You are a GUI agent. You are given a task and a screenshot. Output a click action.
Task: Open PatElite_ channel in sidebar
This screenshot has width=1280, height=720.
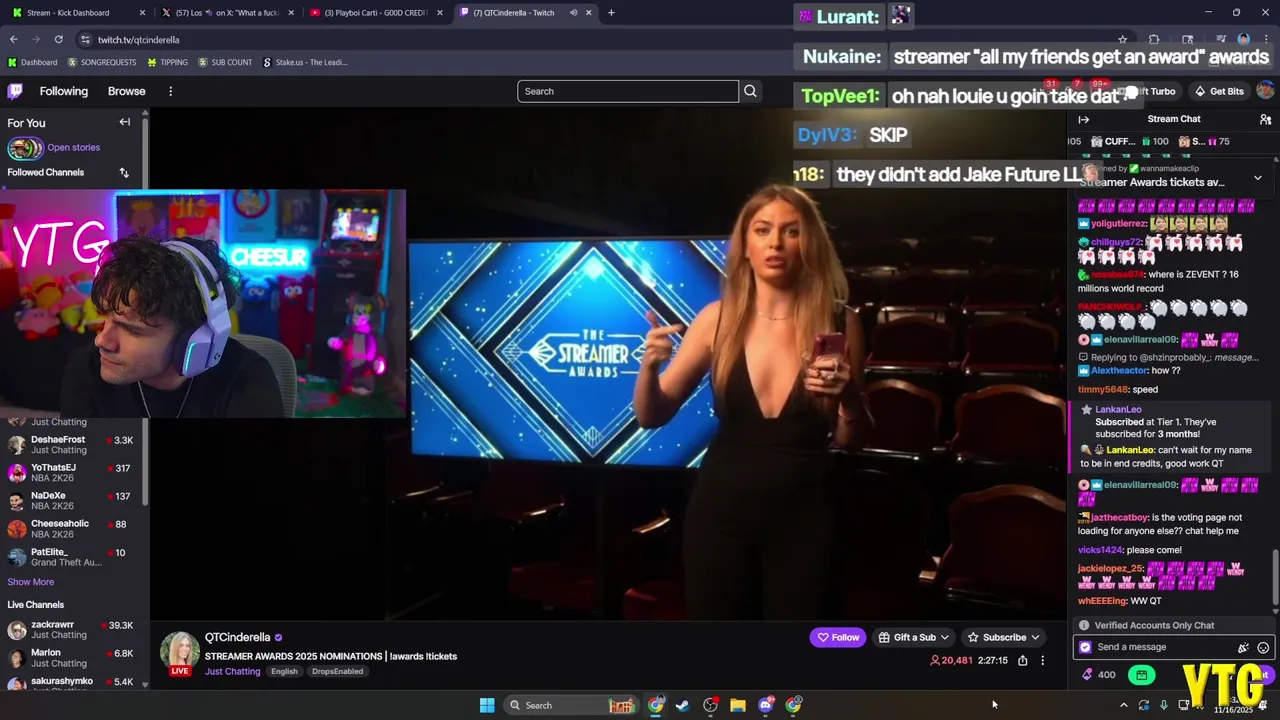72,557
